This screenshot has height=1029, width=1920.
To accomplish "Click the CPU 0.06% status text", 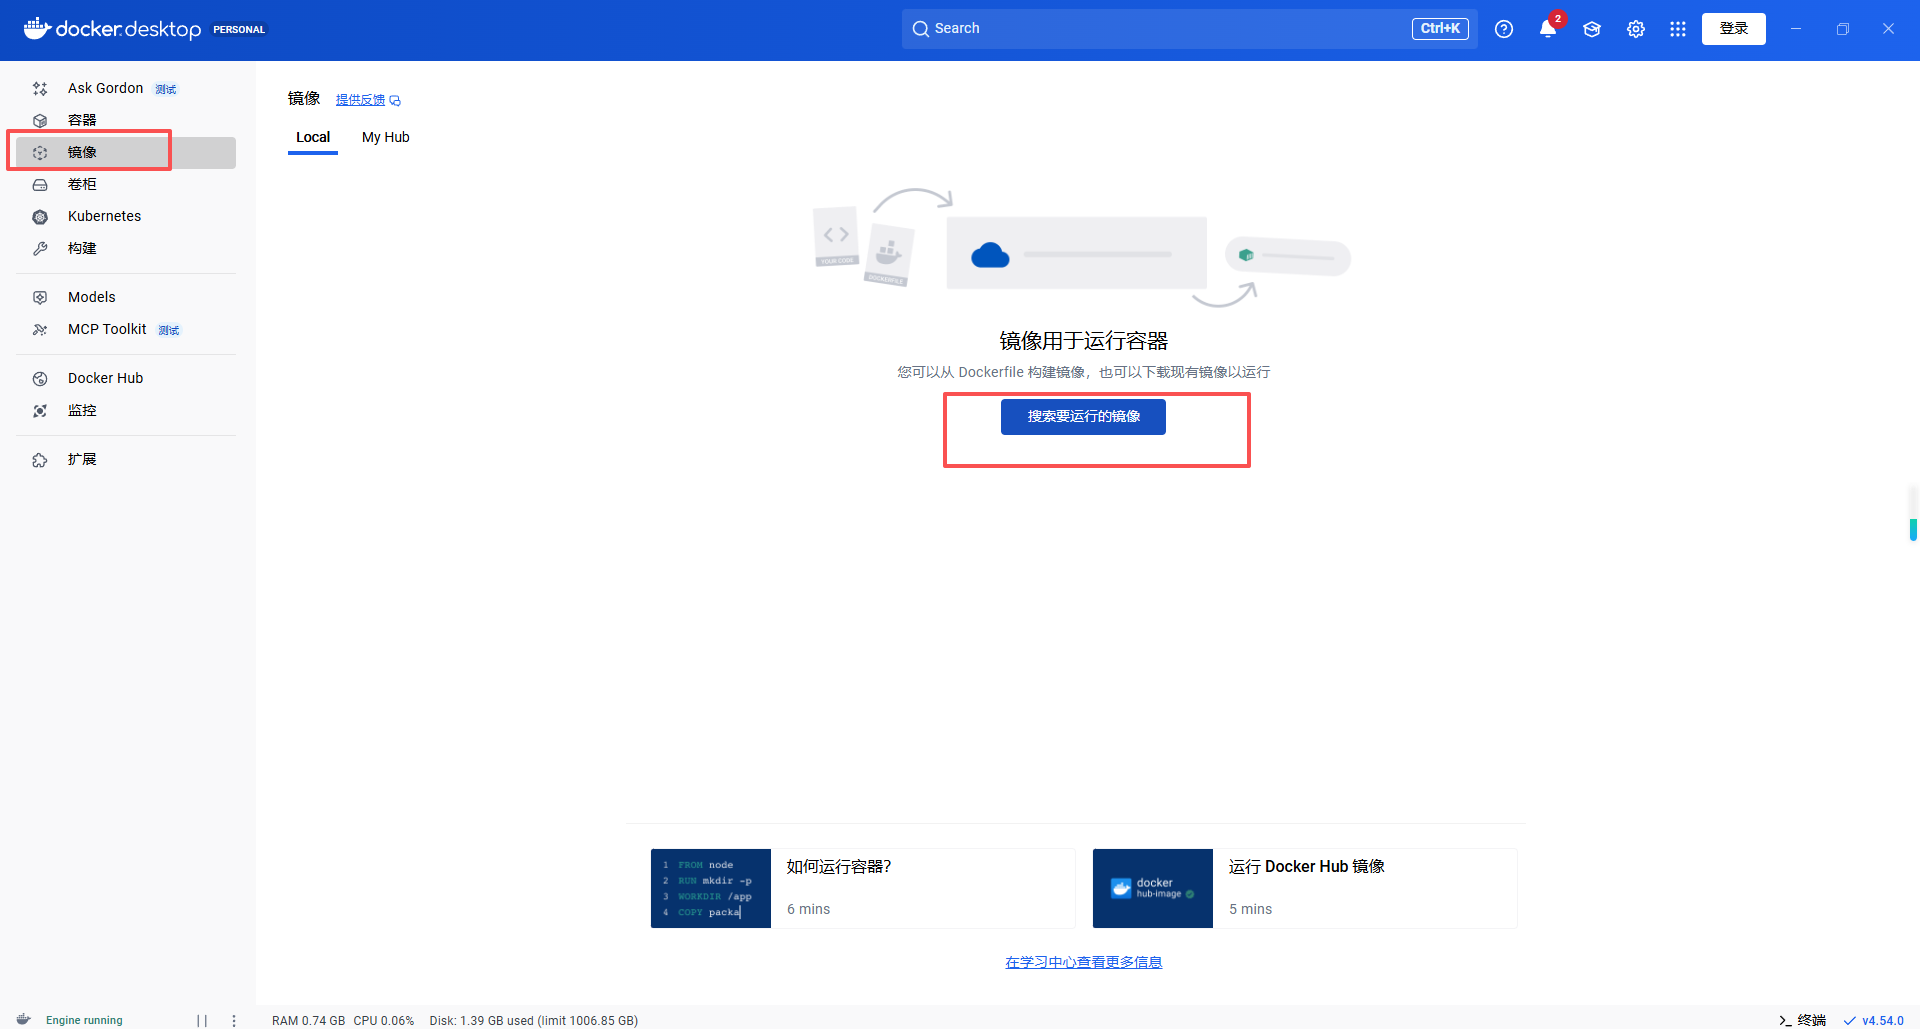I will [383, 1020].
